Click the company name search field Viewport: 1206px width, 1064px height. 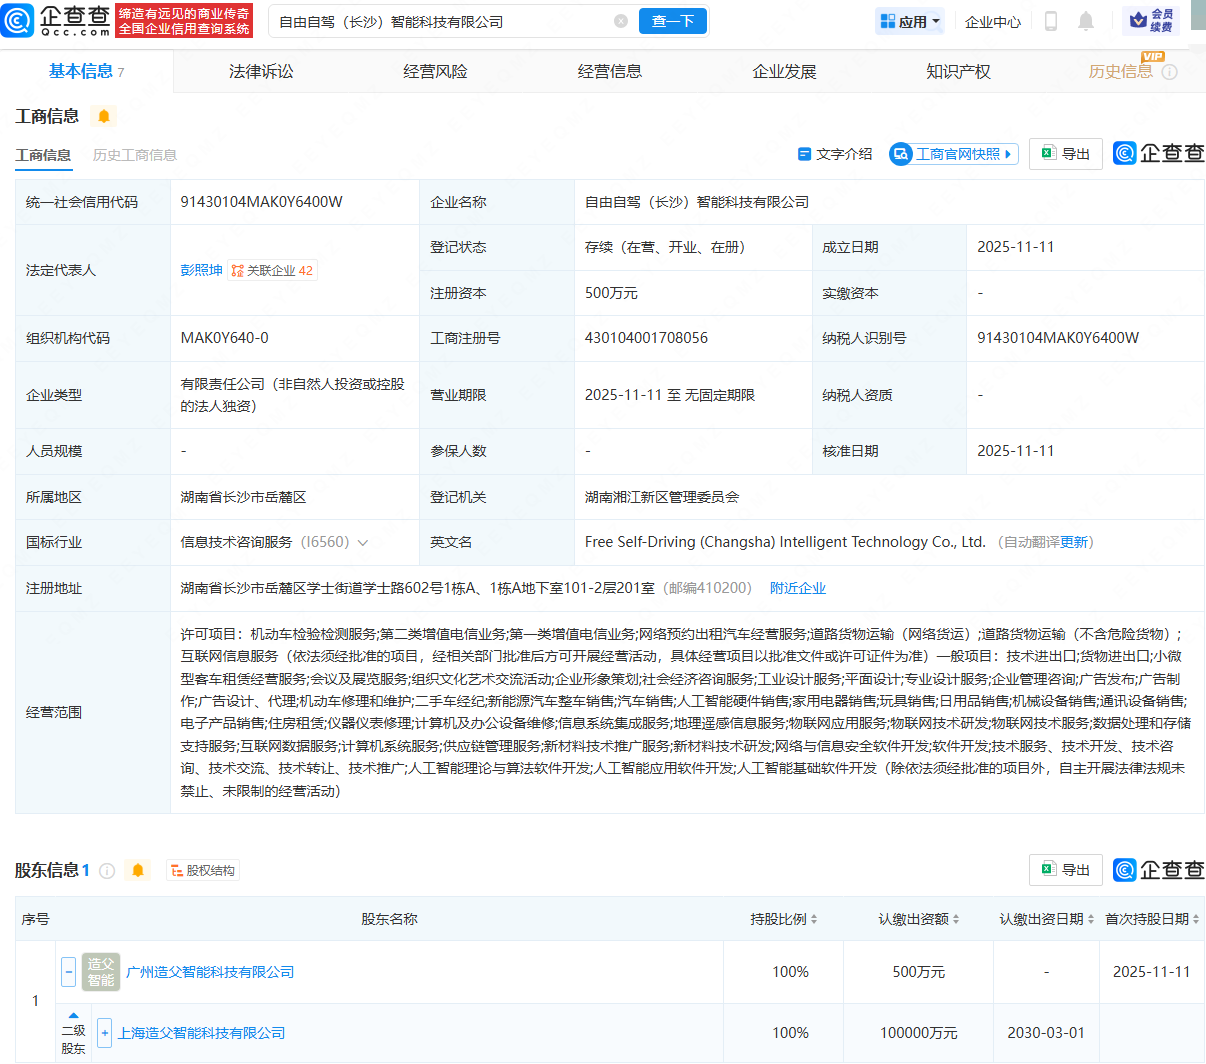pos(440,21)
